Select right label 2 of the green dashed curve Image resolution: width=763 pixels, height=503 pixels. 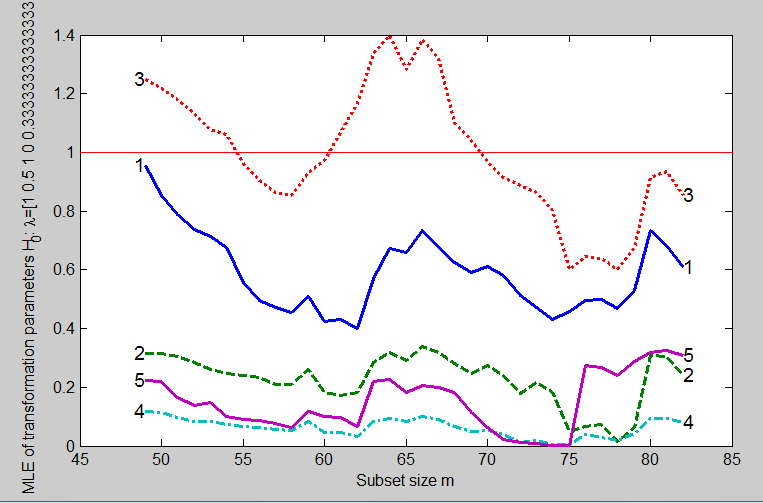[689, 374]
